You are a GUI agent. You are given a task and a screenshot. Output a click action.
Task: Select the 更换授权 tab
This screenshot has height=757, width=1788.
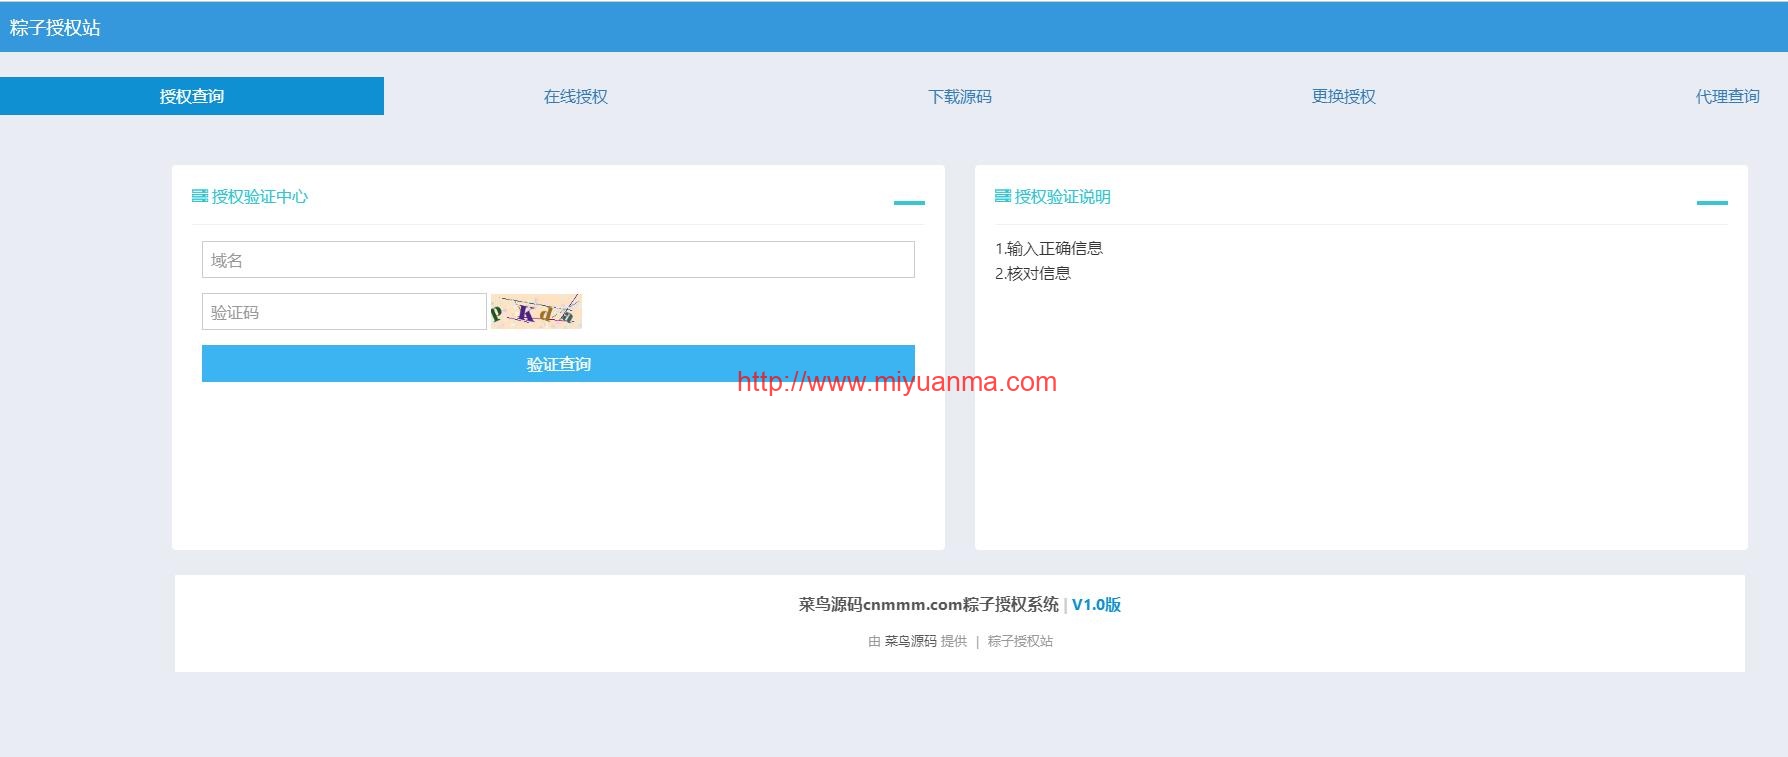[1343, 96]
